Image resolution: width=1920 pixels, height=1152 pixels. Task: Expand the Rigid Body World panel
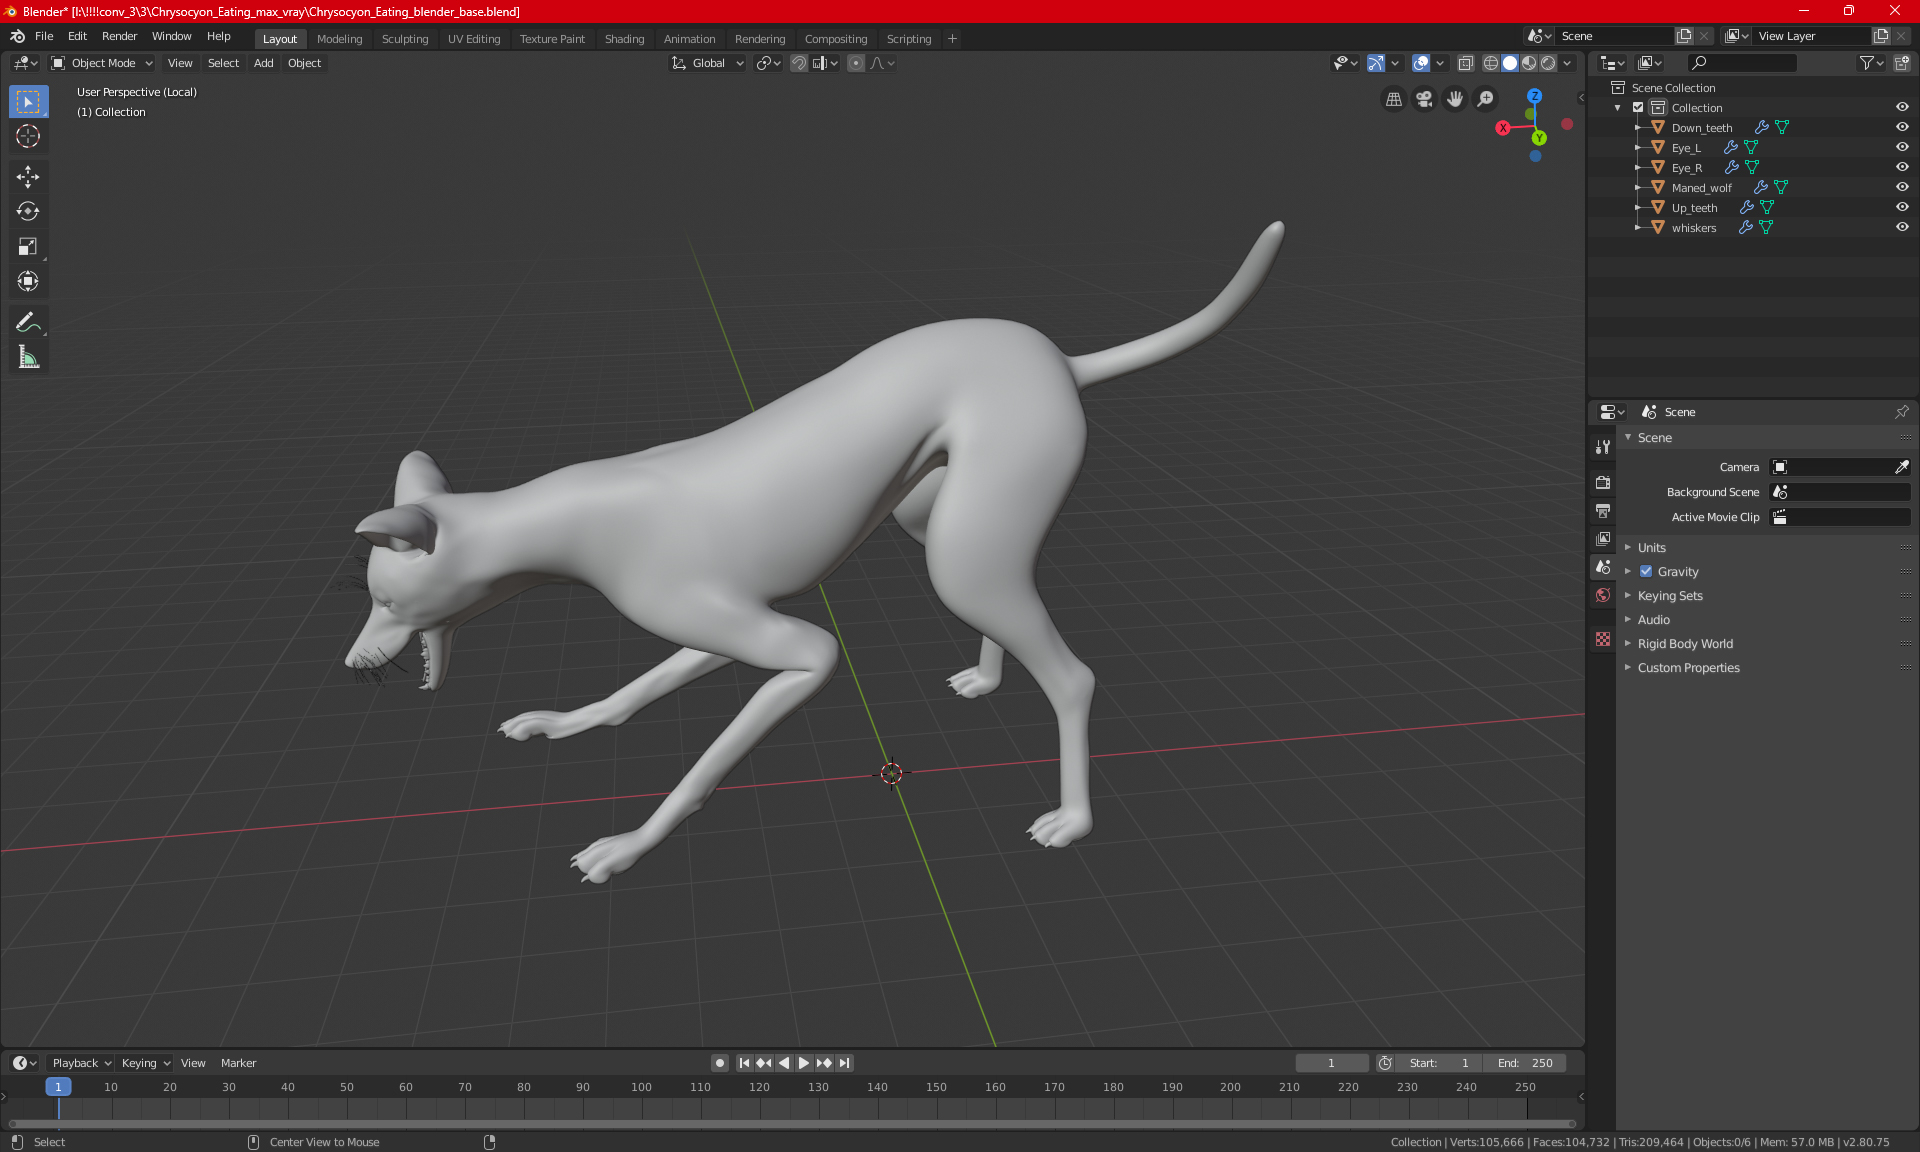(1685, 644)
